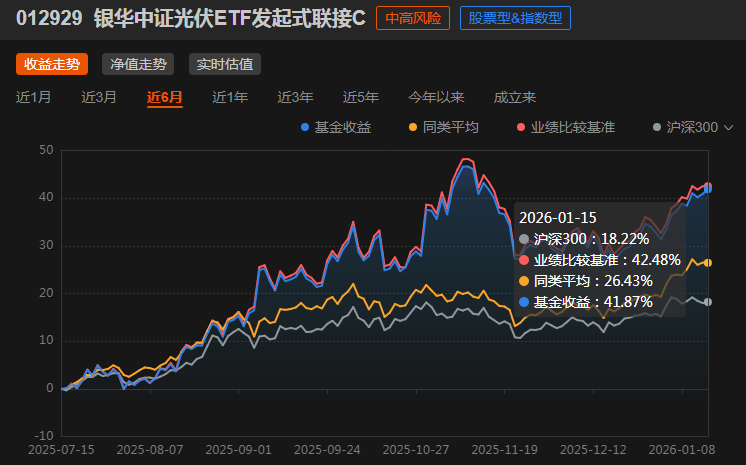This screenshot has width=746, height=465.
Task: Click the x-axis label 2025-09-24
Action: [x=327, y=450]
